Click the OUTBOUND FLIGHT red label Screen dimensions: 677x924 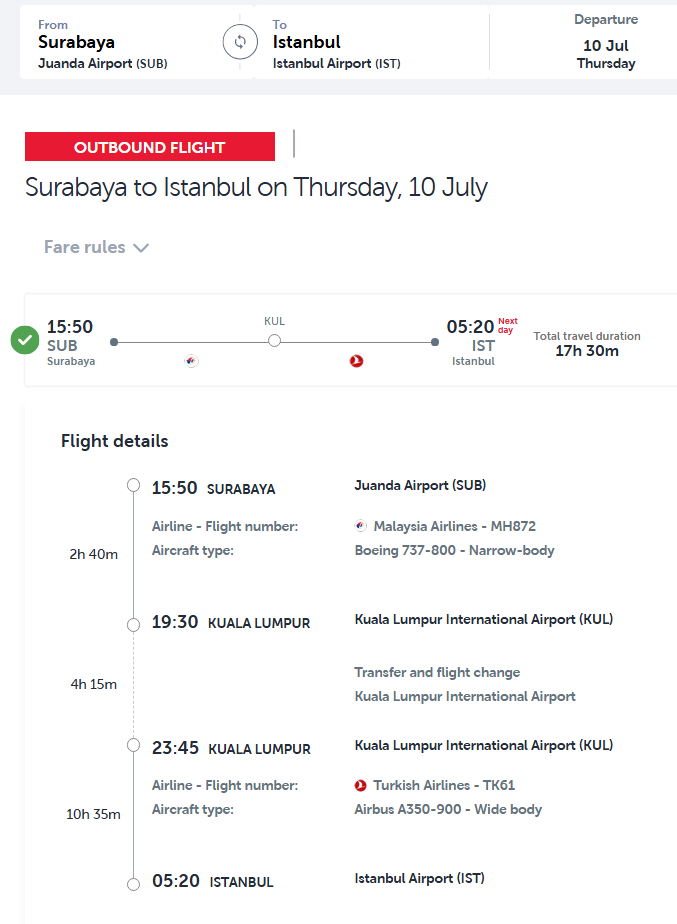(x=150, y=147)
